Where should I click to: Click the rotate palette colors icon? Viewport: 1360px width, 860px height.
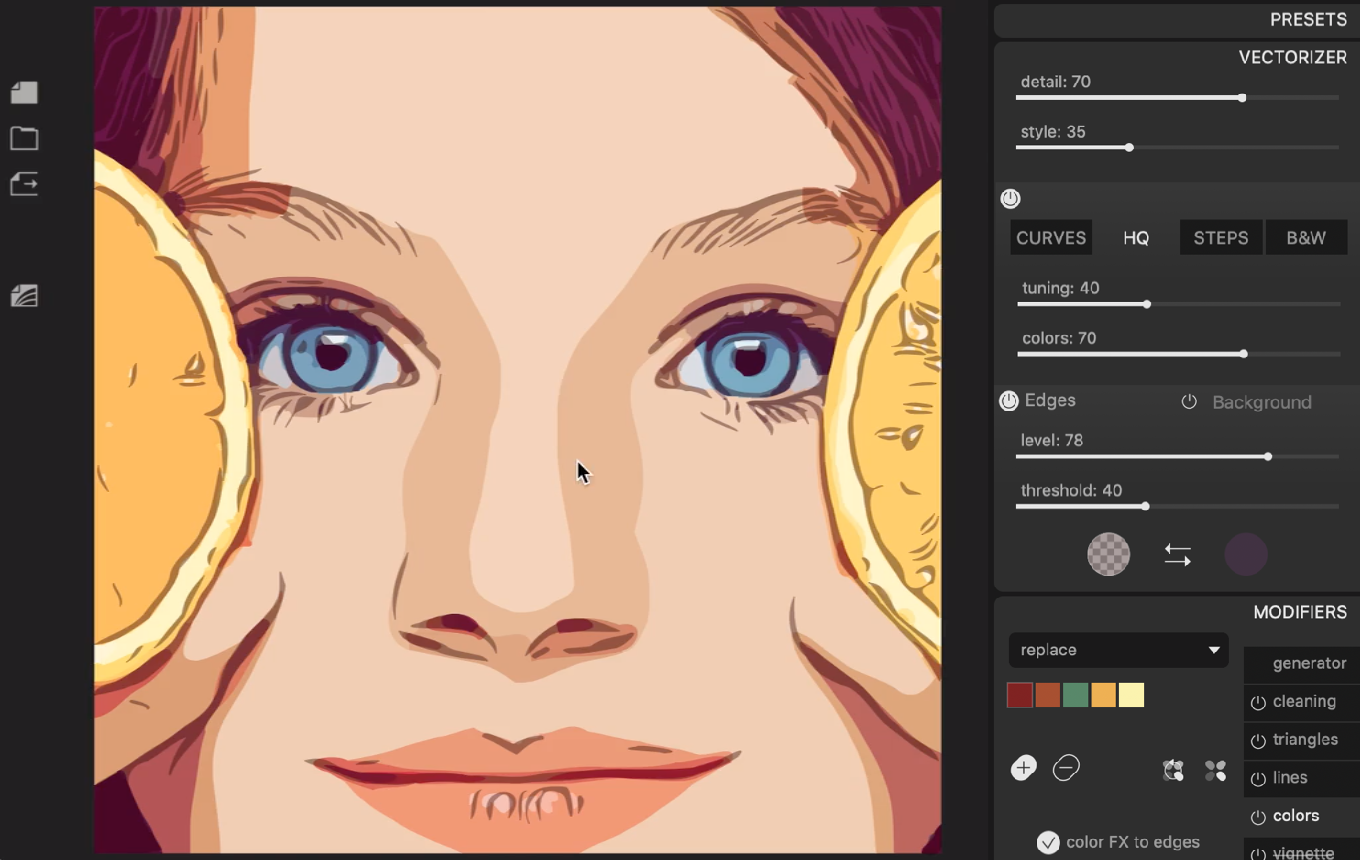(1173, 770)
